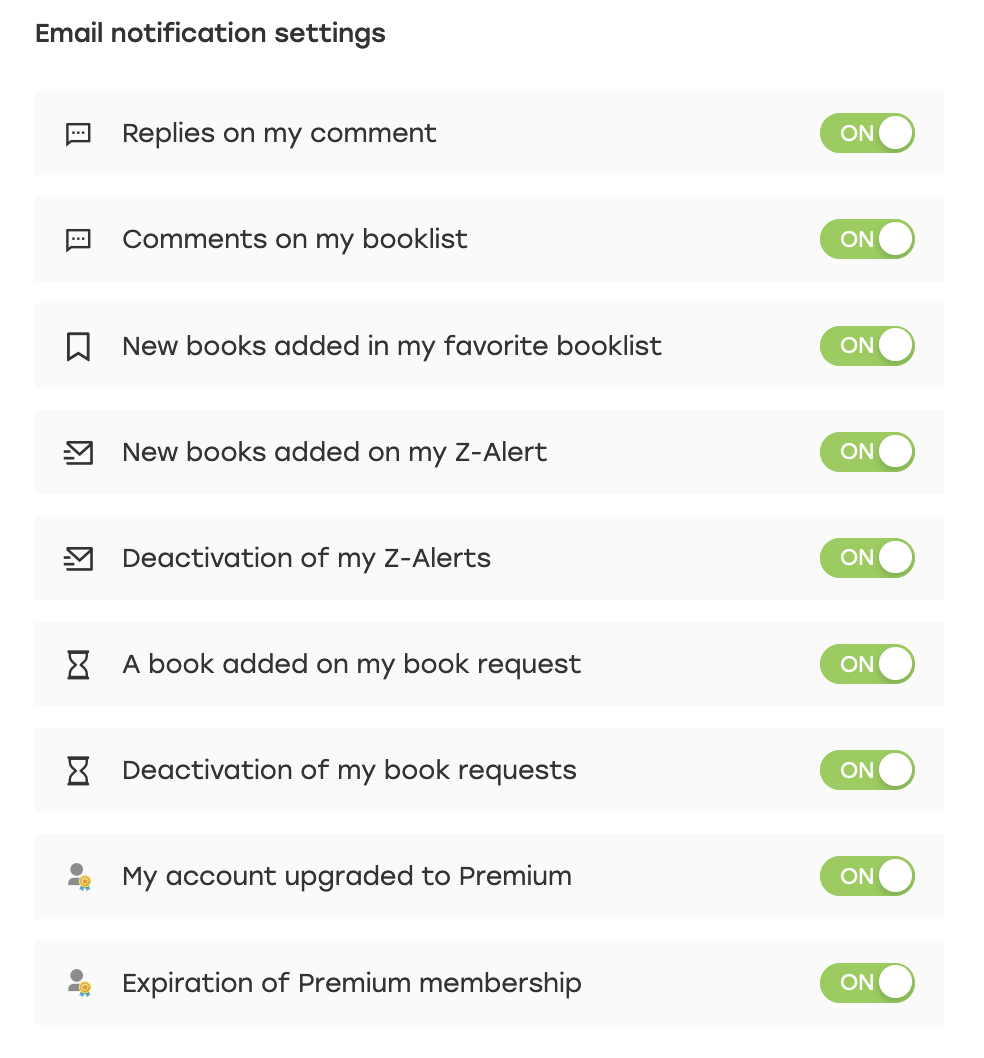Click the comment icon next to Comments on my booklist
Image resolution: width=984 pixels, height=1058 pixels.
coord(78,240)
